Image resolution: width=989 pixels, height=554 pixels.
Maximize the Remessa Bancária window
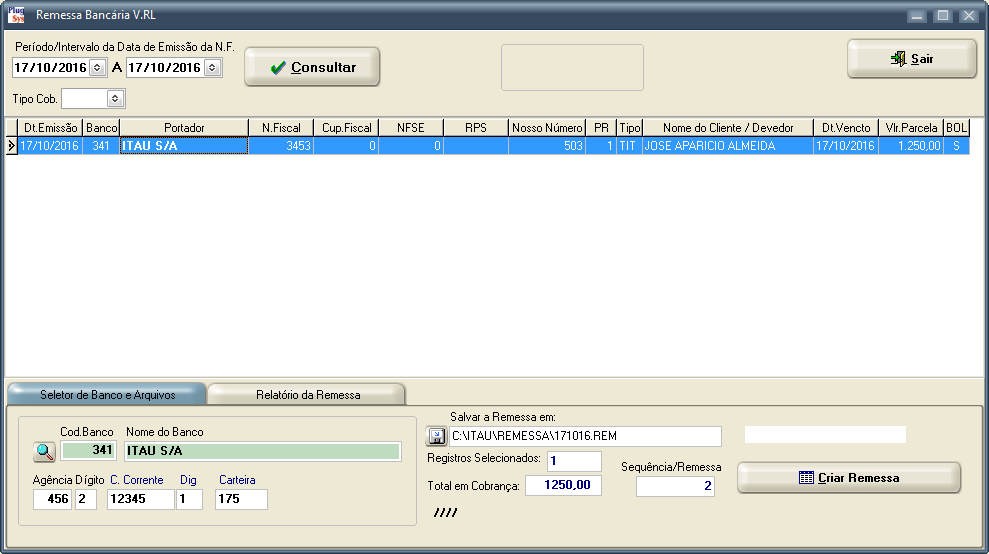pos(943,15)
